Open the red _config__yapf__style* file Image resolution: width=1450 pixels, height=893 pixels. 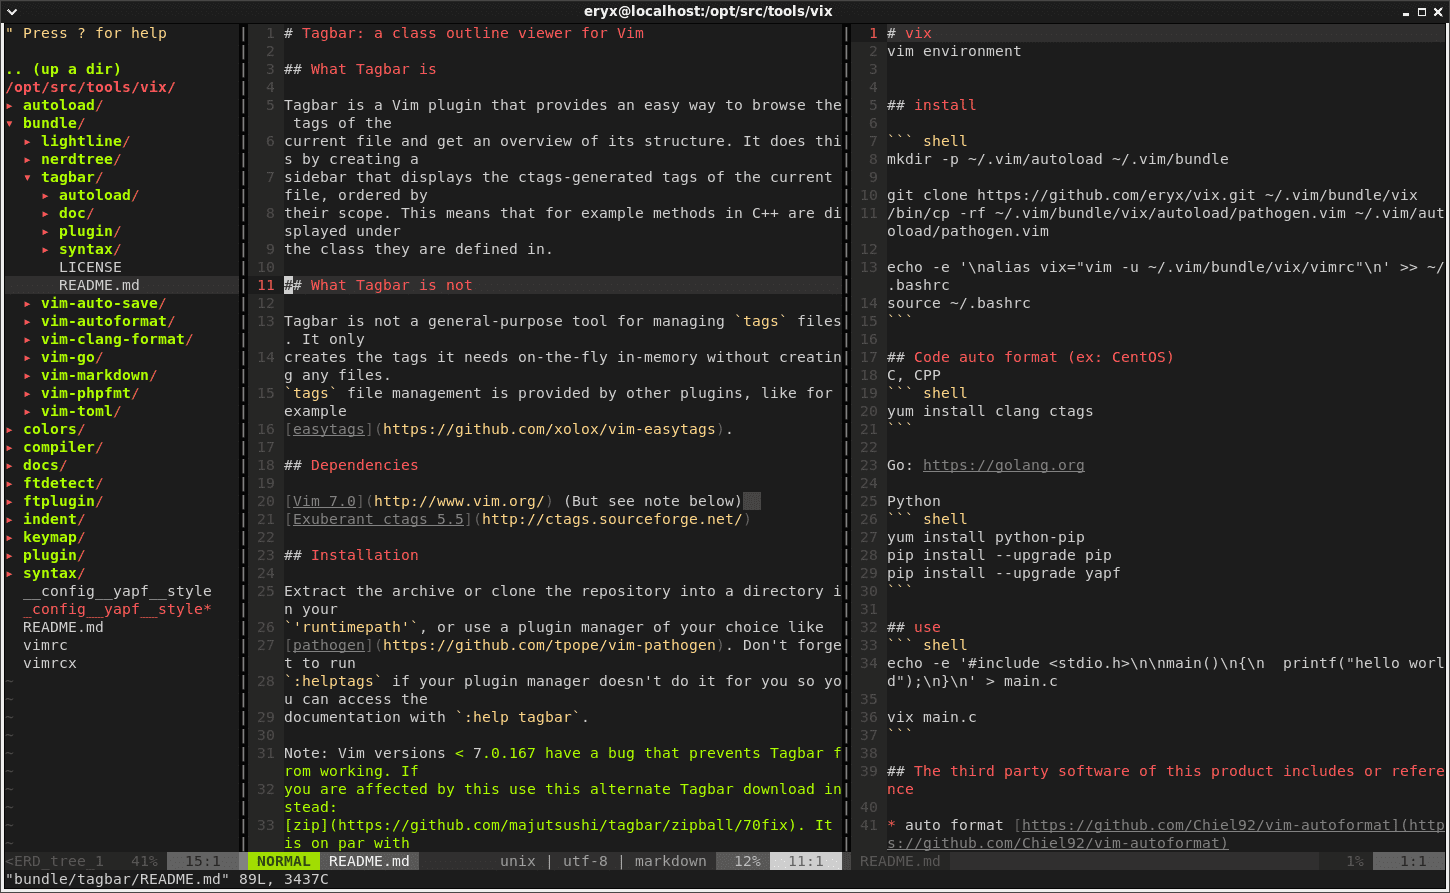117,609
